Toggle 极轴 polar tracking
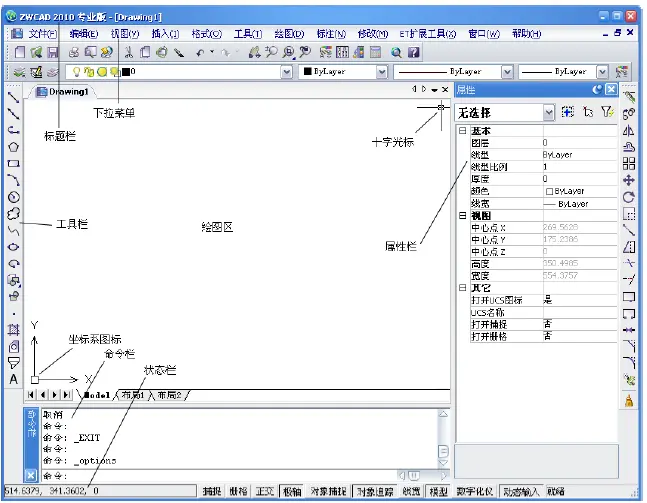 (x=292, y=491)
